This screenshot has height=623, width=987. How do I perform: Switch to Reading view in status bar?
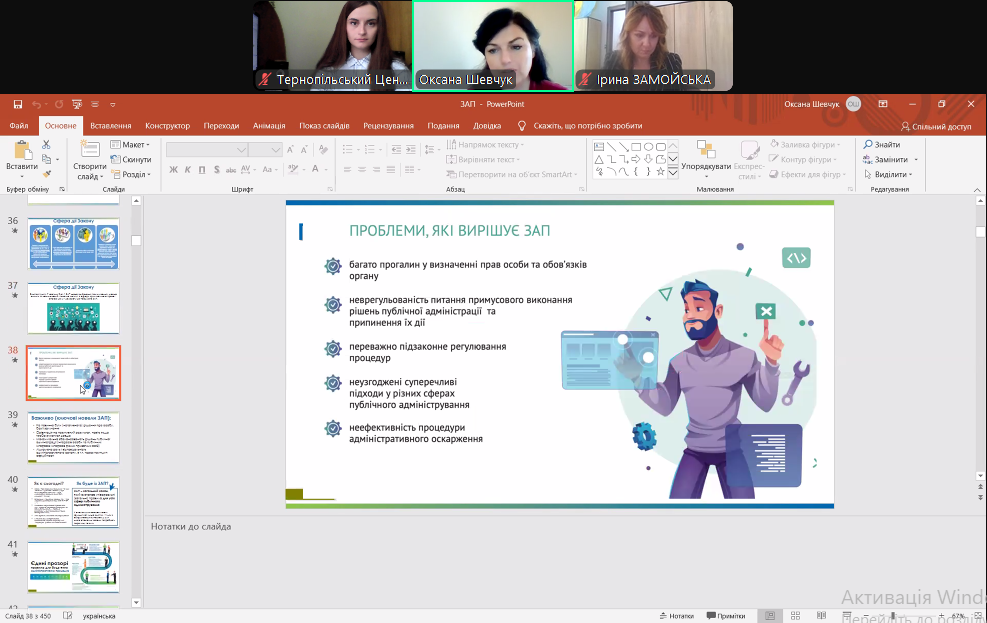click(820, 616)
